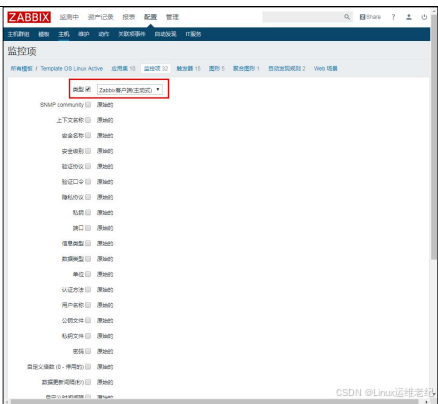Open the 配置 top menu
The image size is (438, 404).
(150, 17)
